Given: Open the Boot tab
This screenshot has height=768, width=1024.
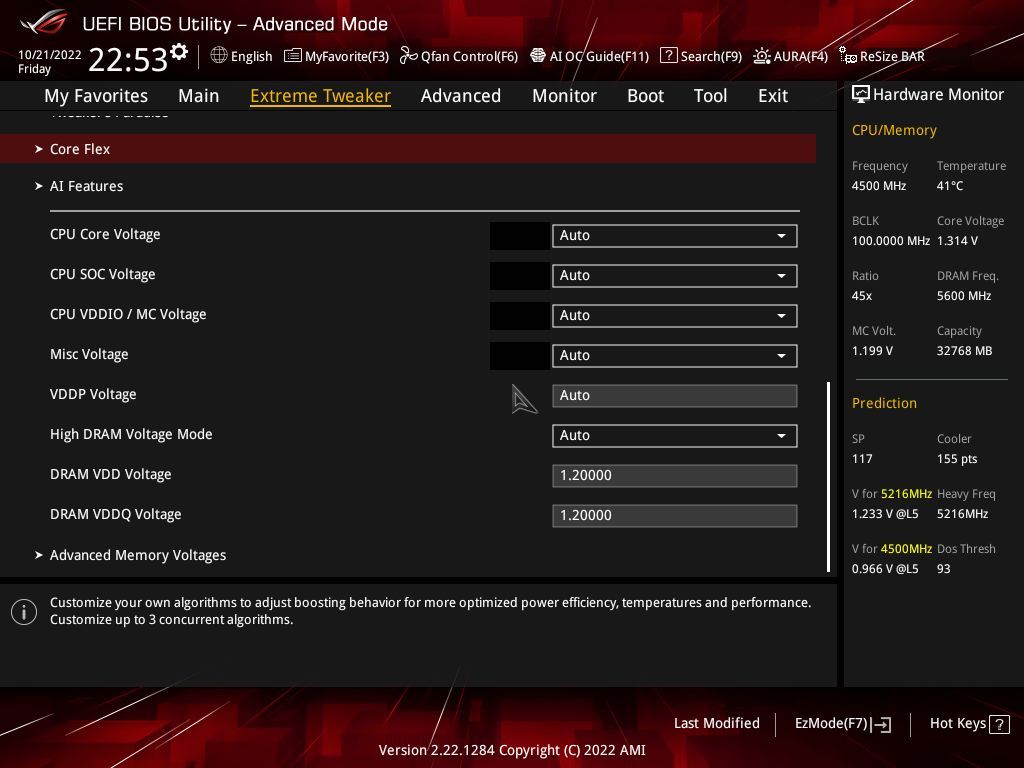Looking at the screenshot, I should click(645, 96).
